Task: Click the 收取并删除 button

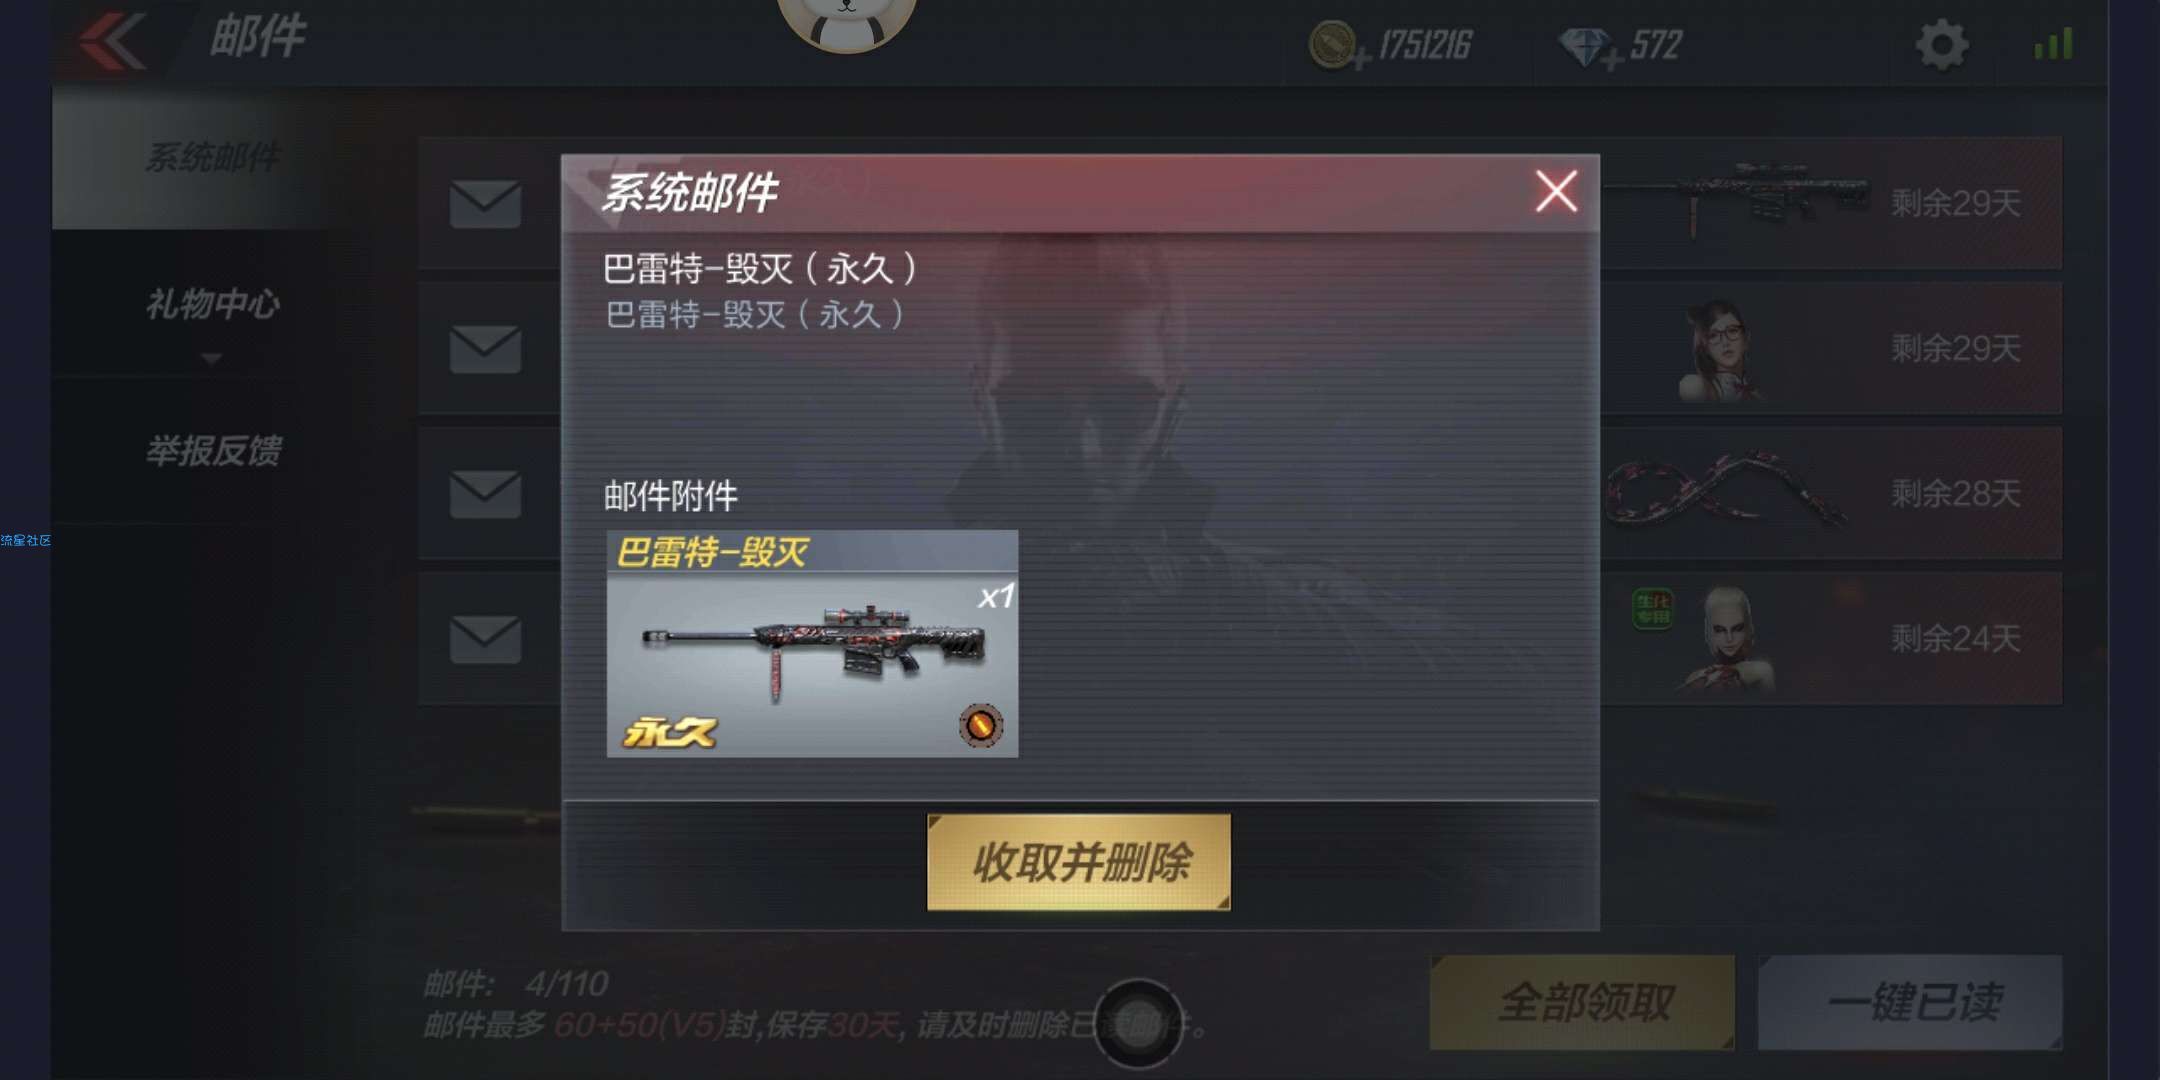Action: (x=1079, y=862)
